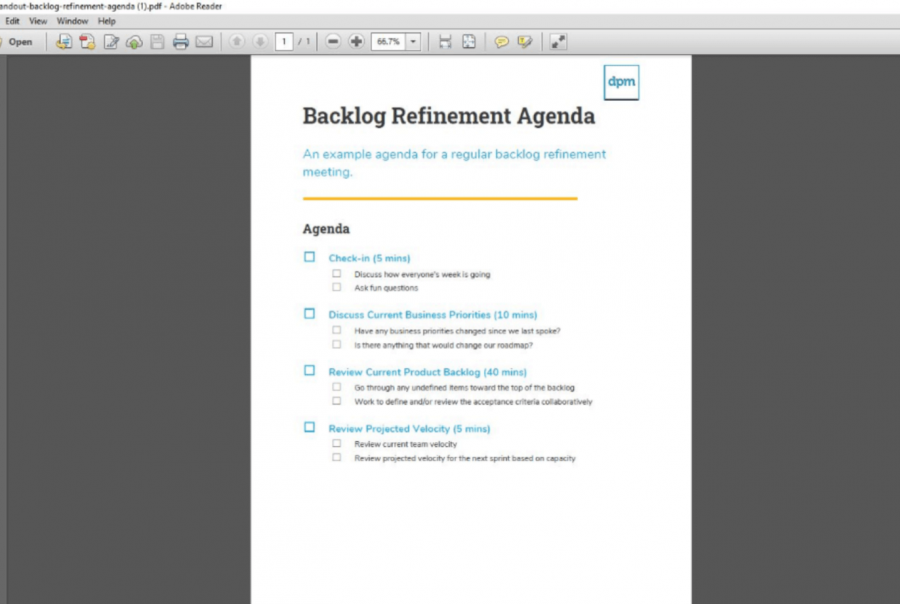
Task: Check 'Have any business priorities changed' box
Action: coord(336,330)
